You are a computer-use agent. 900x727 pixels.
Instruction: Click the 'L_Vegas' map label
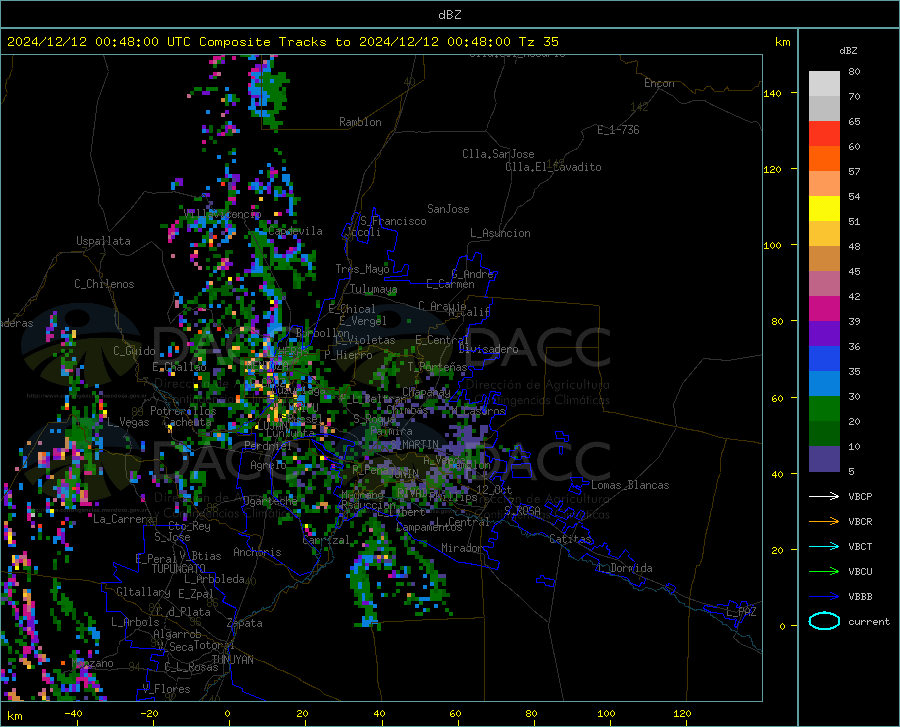point(128,422)
